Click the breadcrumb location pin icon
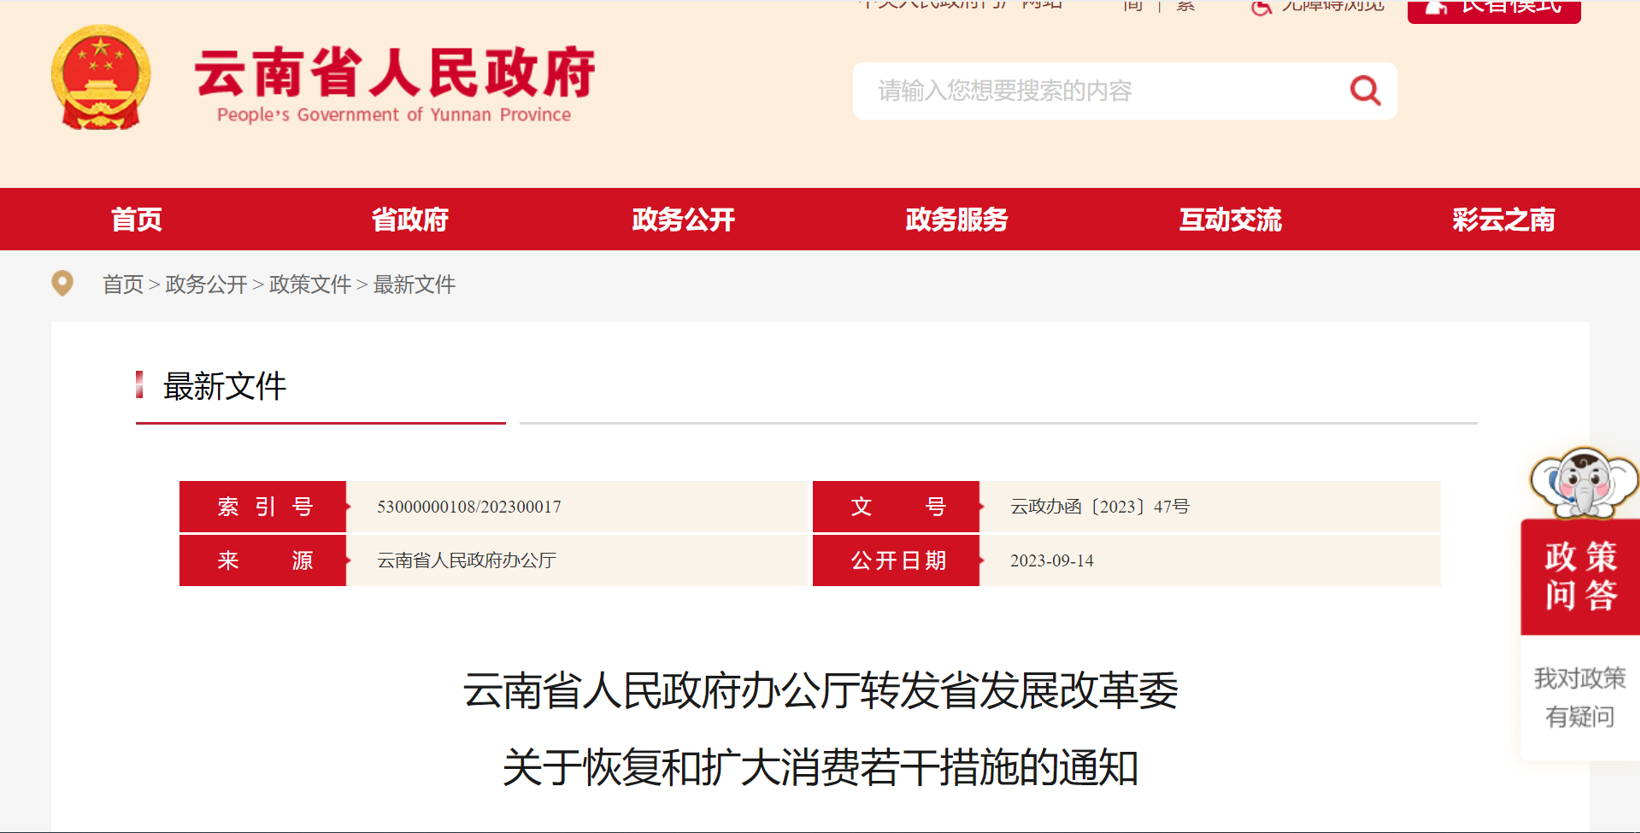 62,284
